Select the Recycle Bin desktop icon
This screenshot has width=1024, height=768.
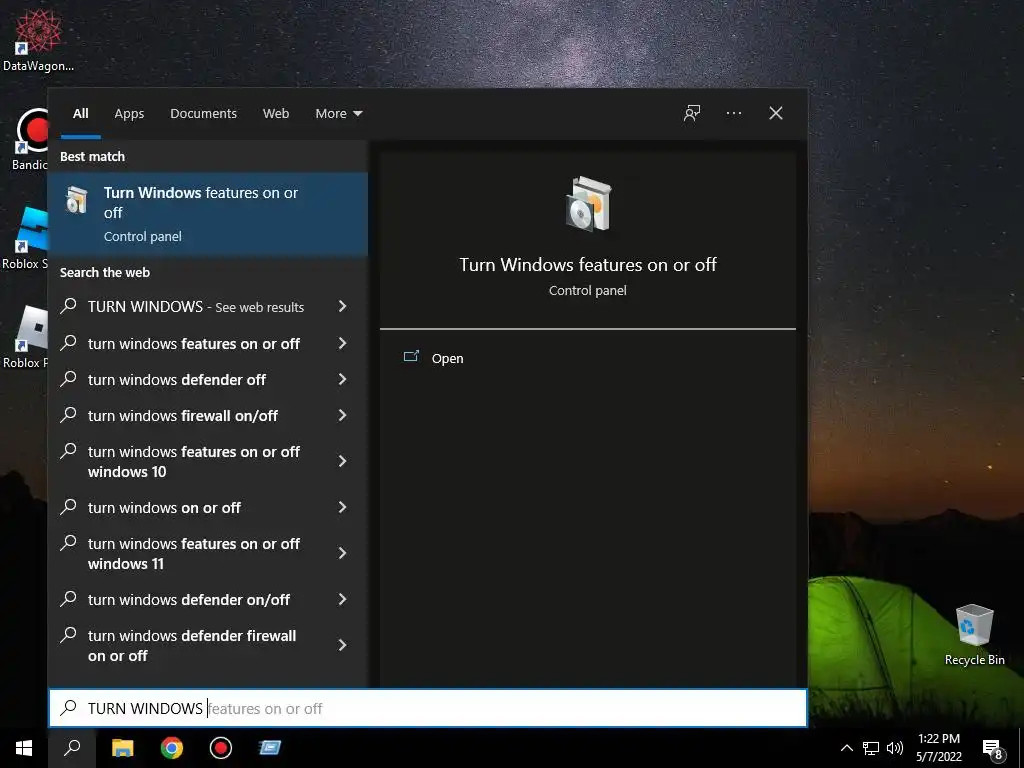coord(974,635)
